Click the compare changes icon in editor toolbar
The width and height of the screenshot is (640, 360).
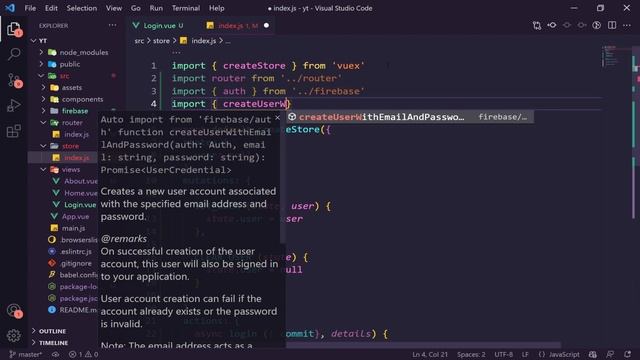point(537,25)
